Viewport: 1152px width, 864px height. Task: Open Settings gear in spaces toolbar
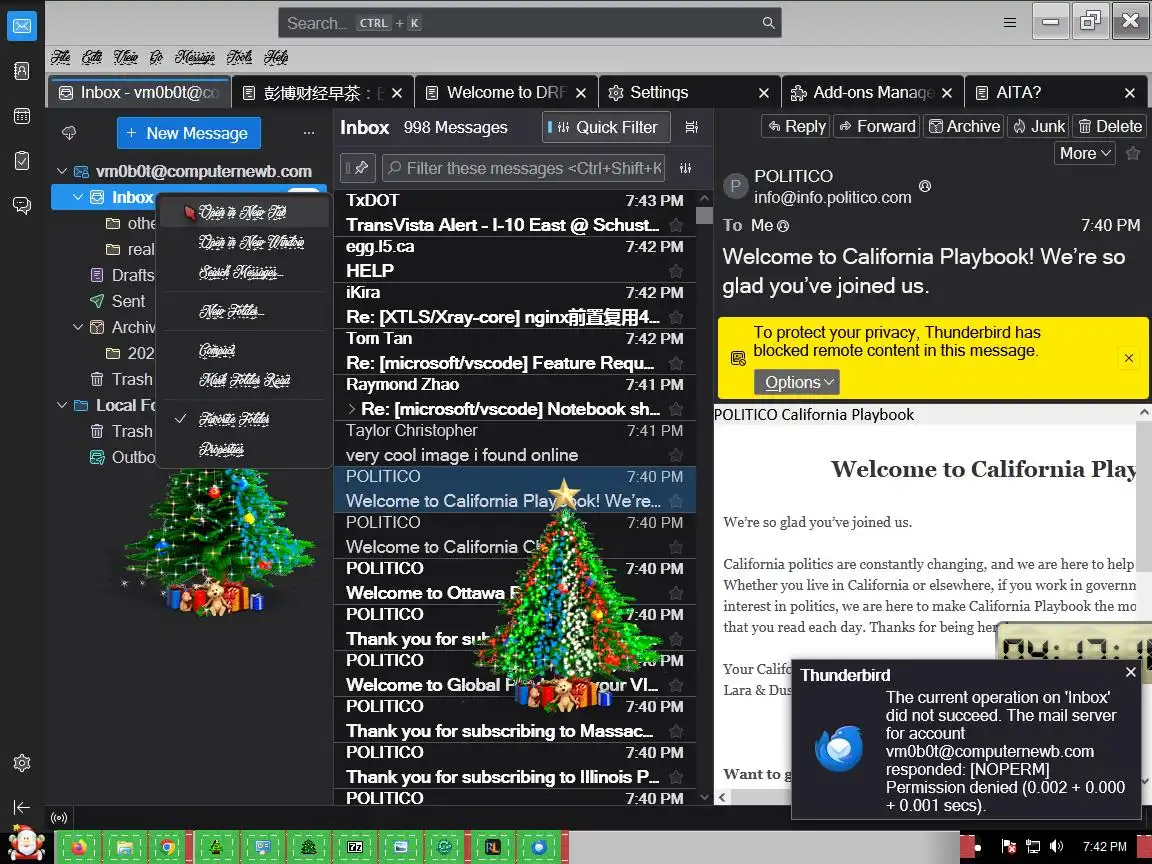(x=22, y=763)
